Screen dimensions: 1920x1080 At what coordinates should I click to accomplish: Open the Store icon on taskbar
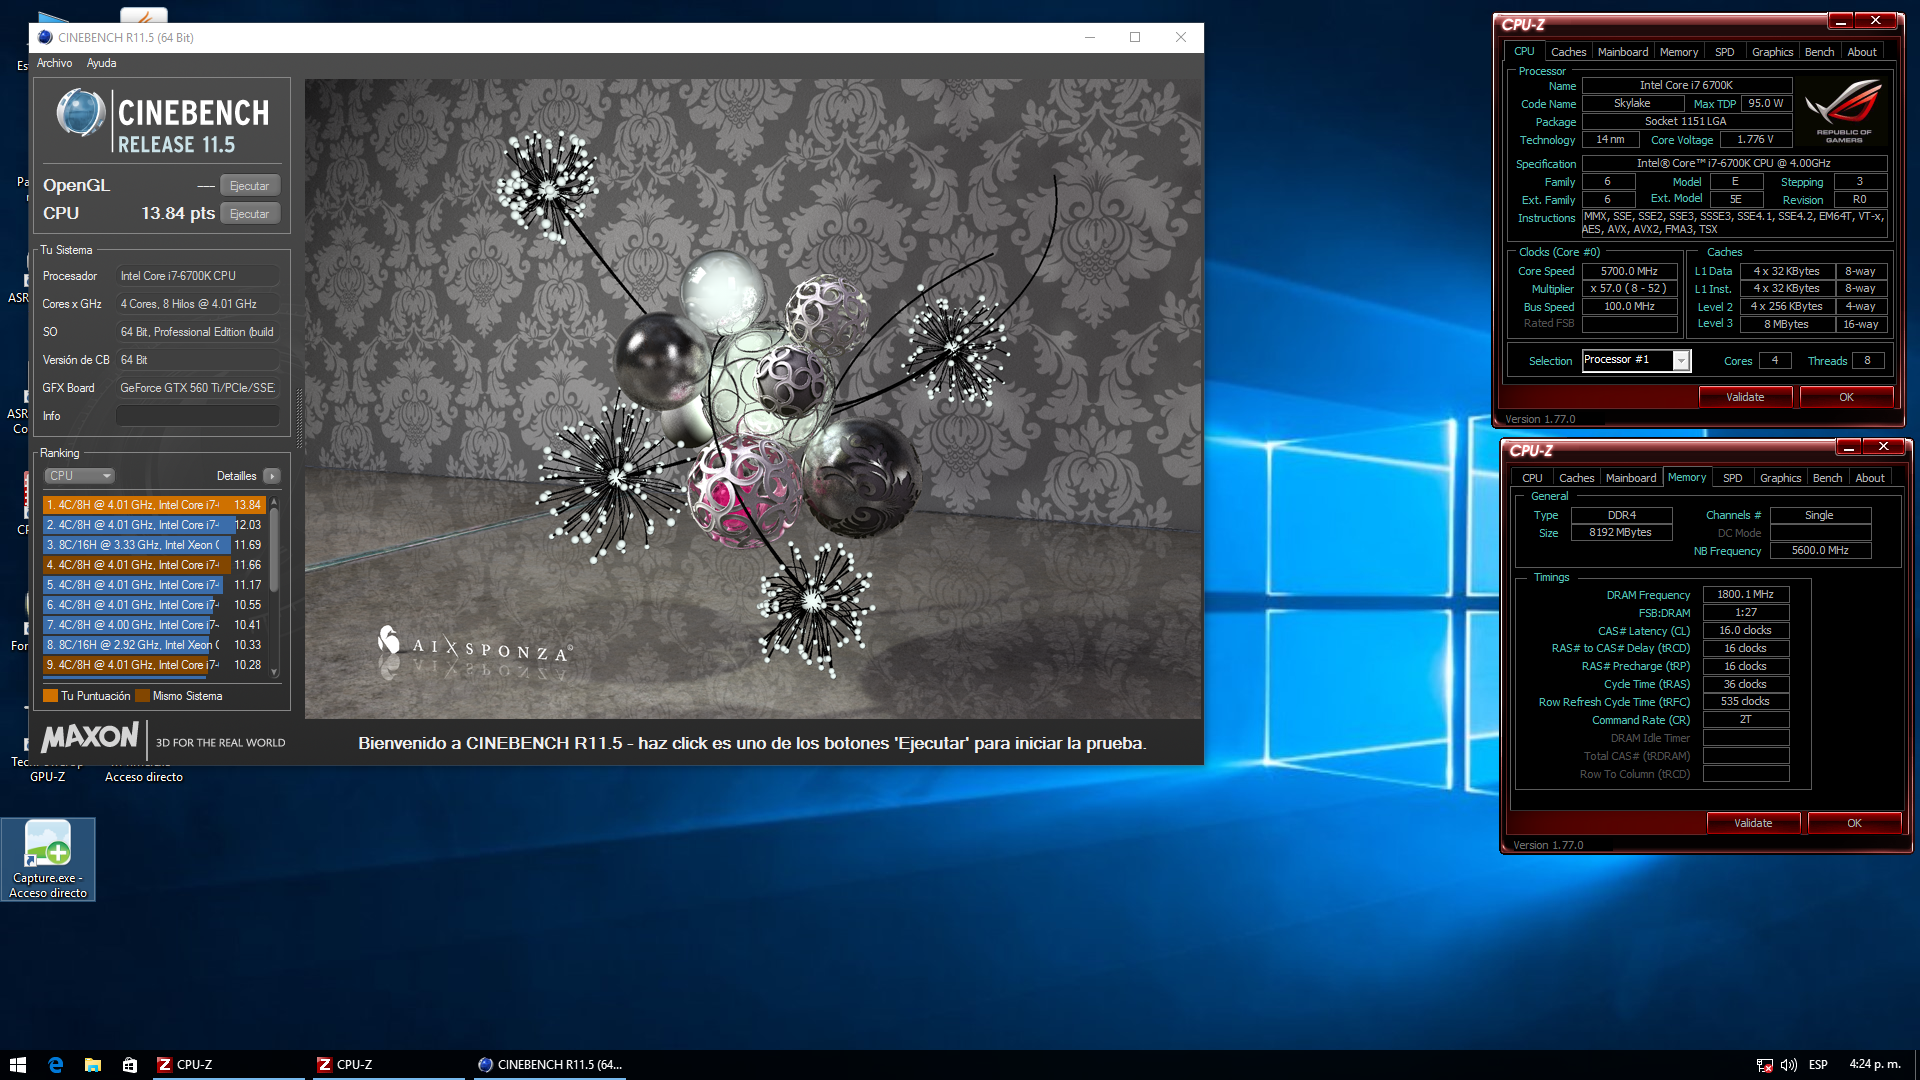point(130,1065)
